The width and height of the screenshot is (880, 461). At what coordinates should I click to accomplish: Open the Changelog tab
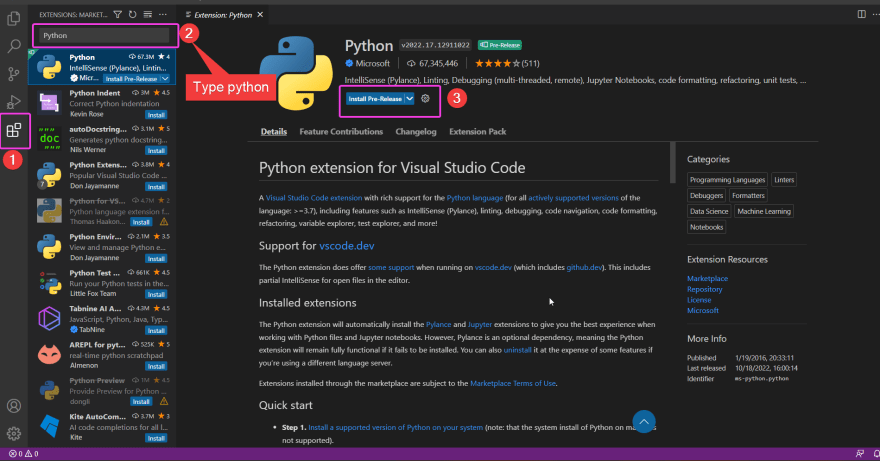tap(415, 131)
